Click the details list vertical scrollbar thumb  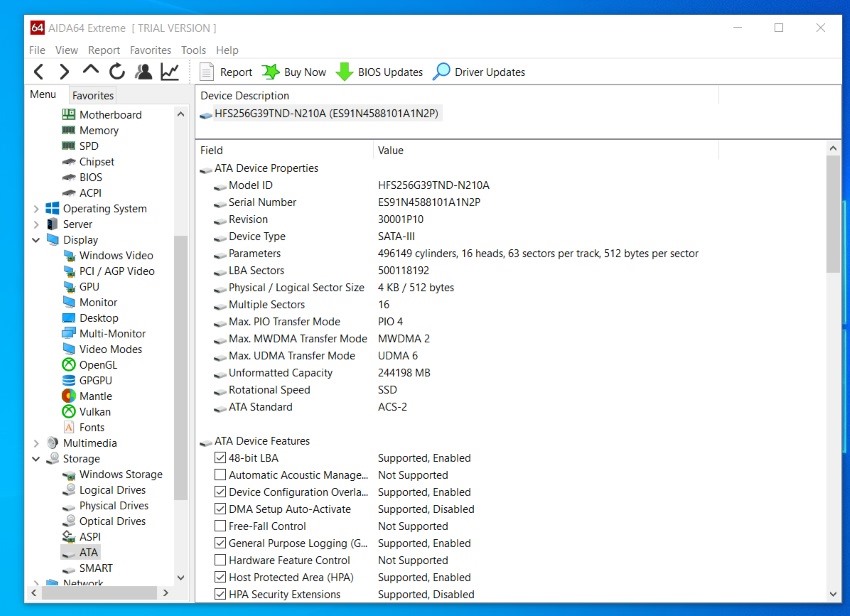pyautogui.click(x=833, y=215)
